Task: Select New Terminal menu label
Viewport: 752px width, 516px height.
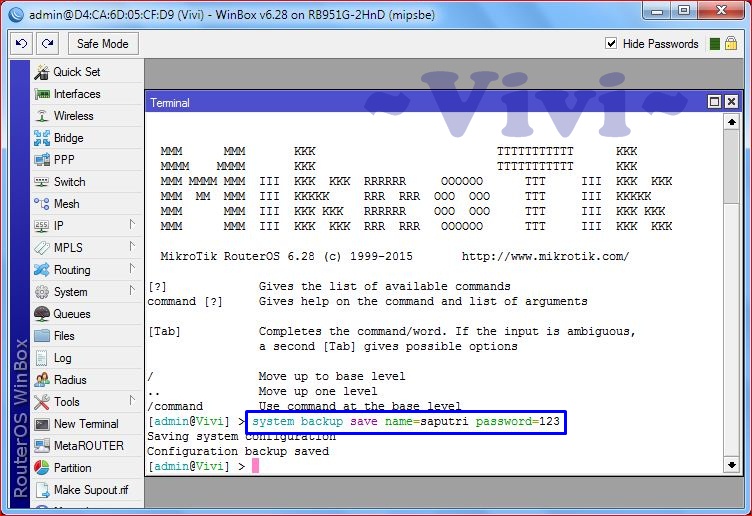Action: point(86,424)
